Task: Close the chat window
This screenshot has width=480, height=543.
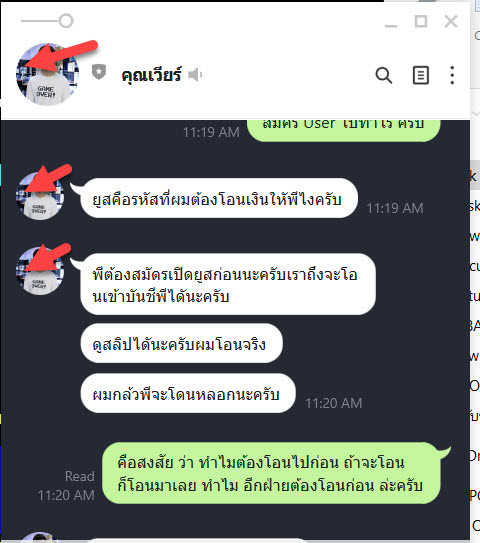Action: point(451,21)
